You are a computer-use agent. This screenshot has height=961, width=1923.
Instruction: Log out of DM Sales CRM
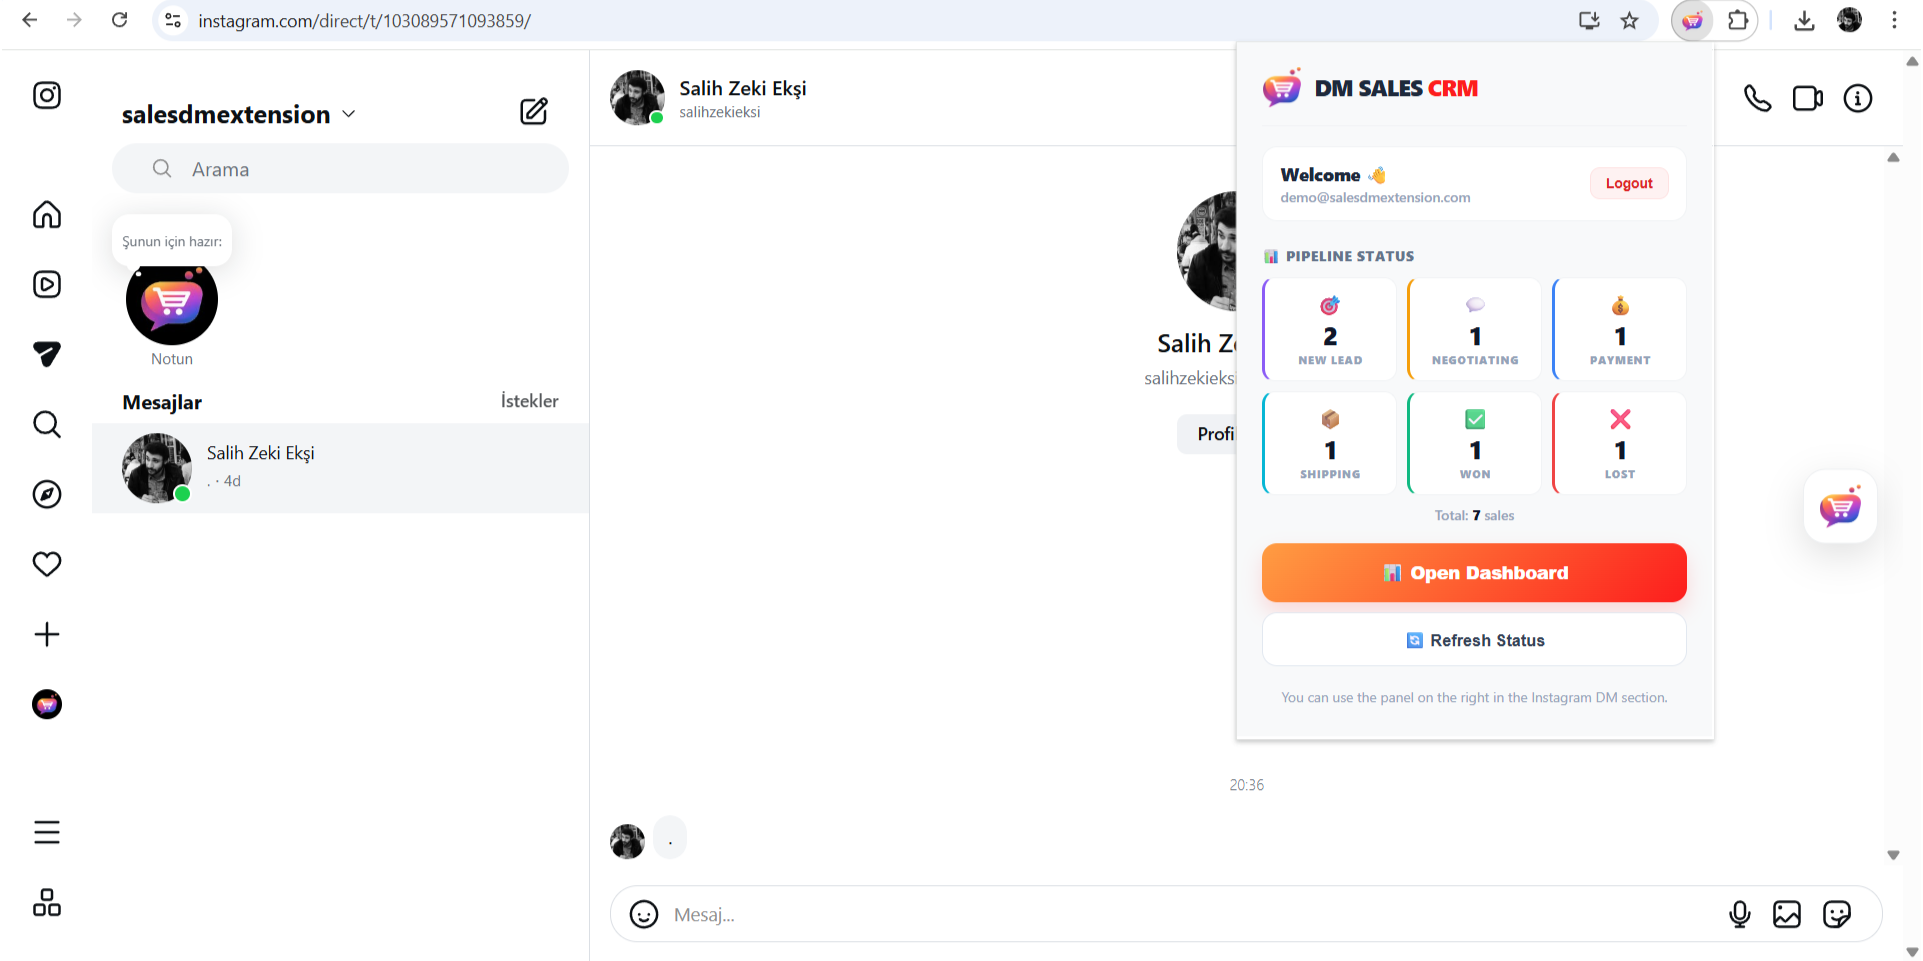pos(1628,183)
